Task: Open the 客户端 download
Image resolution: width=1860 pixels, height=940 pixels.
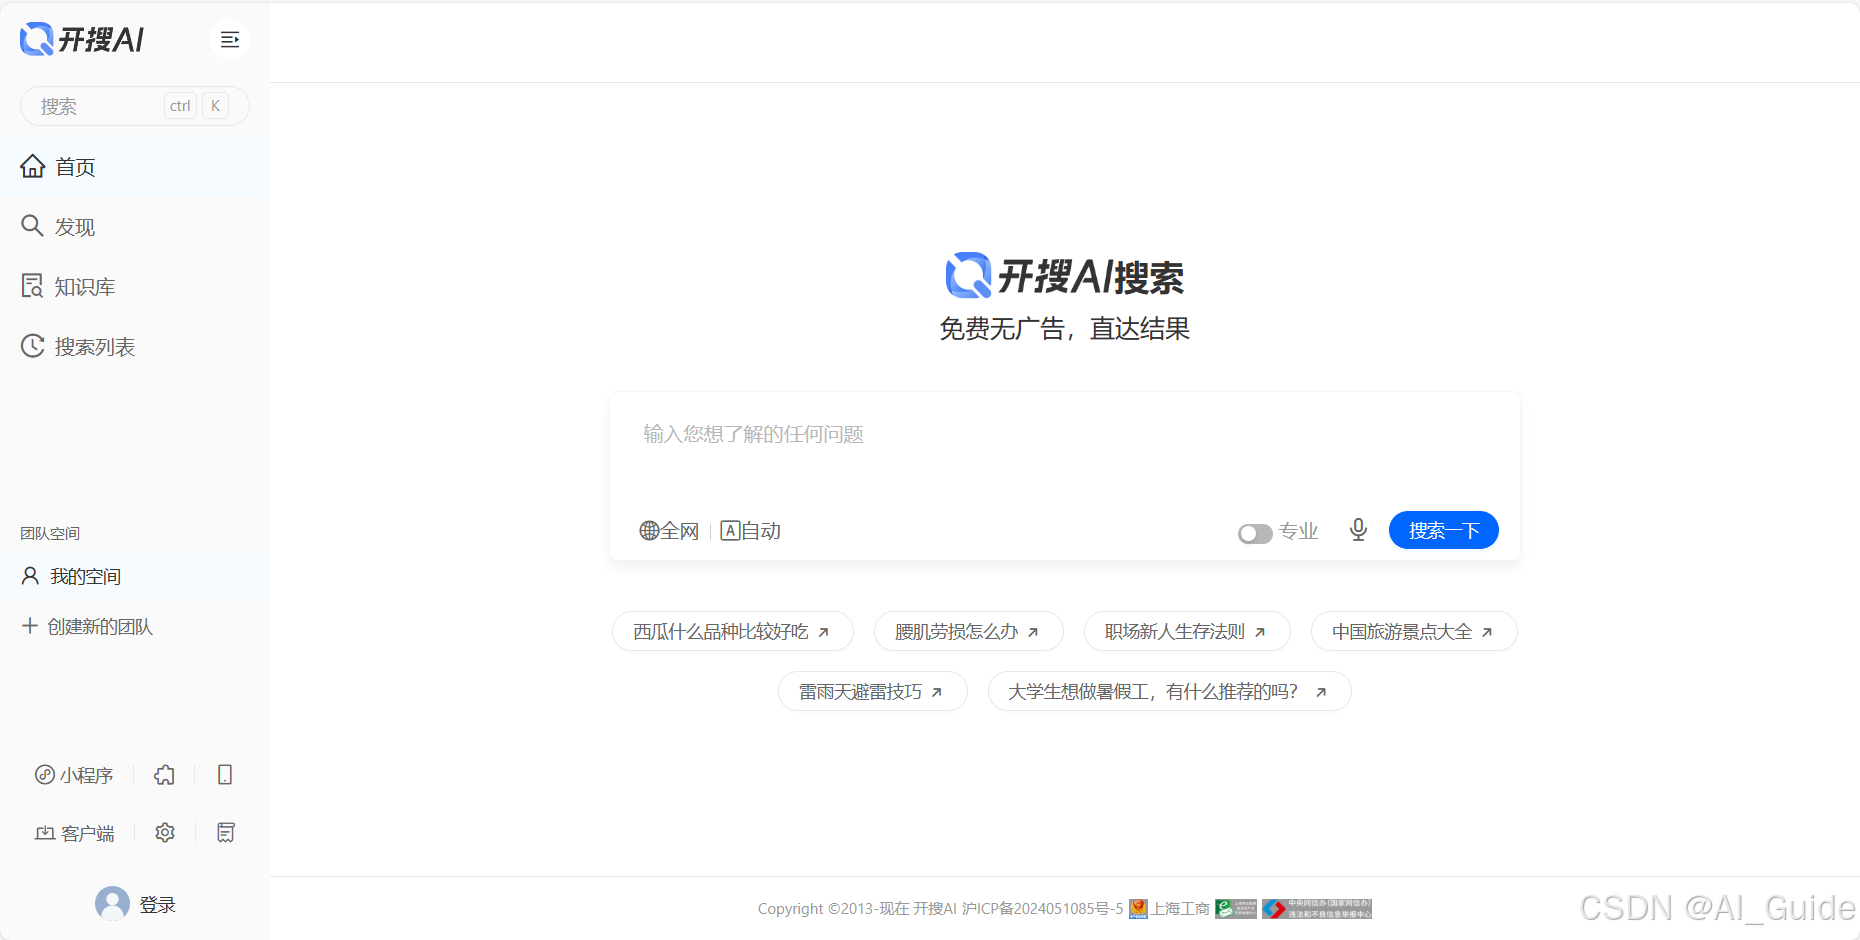Action: [x=75, y=833]
